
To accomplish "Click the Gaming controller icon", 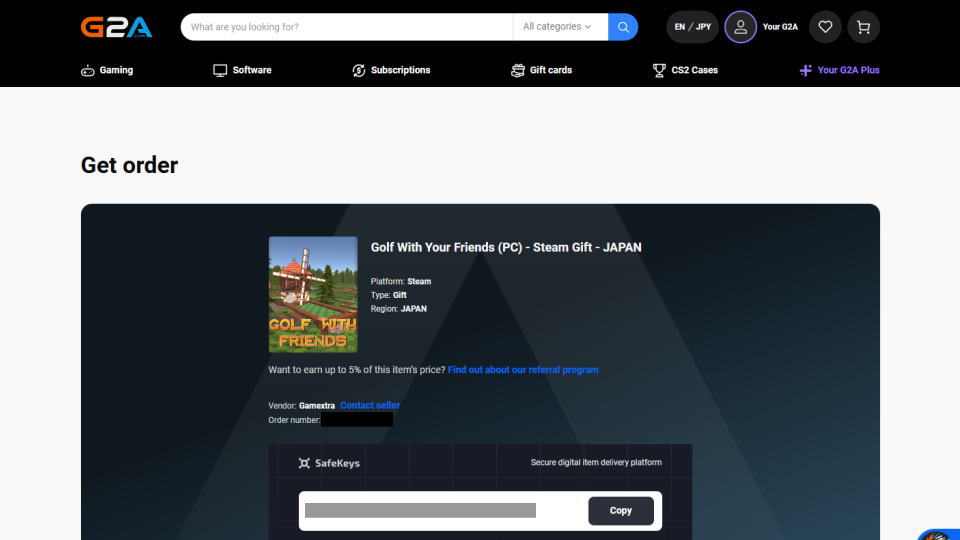I will tap(88, 71).
